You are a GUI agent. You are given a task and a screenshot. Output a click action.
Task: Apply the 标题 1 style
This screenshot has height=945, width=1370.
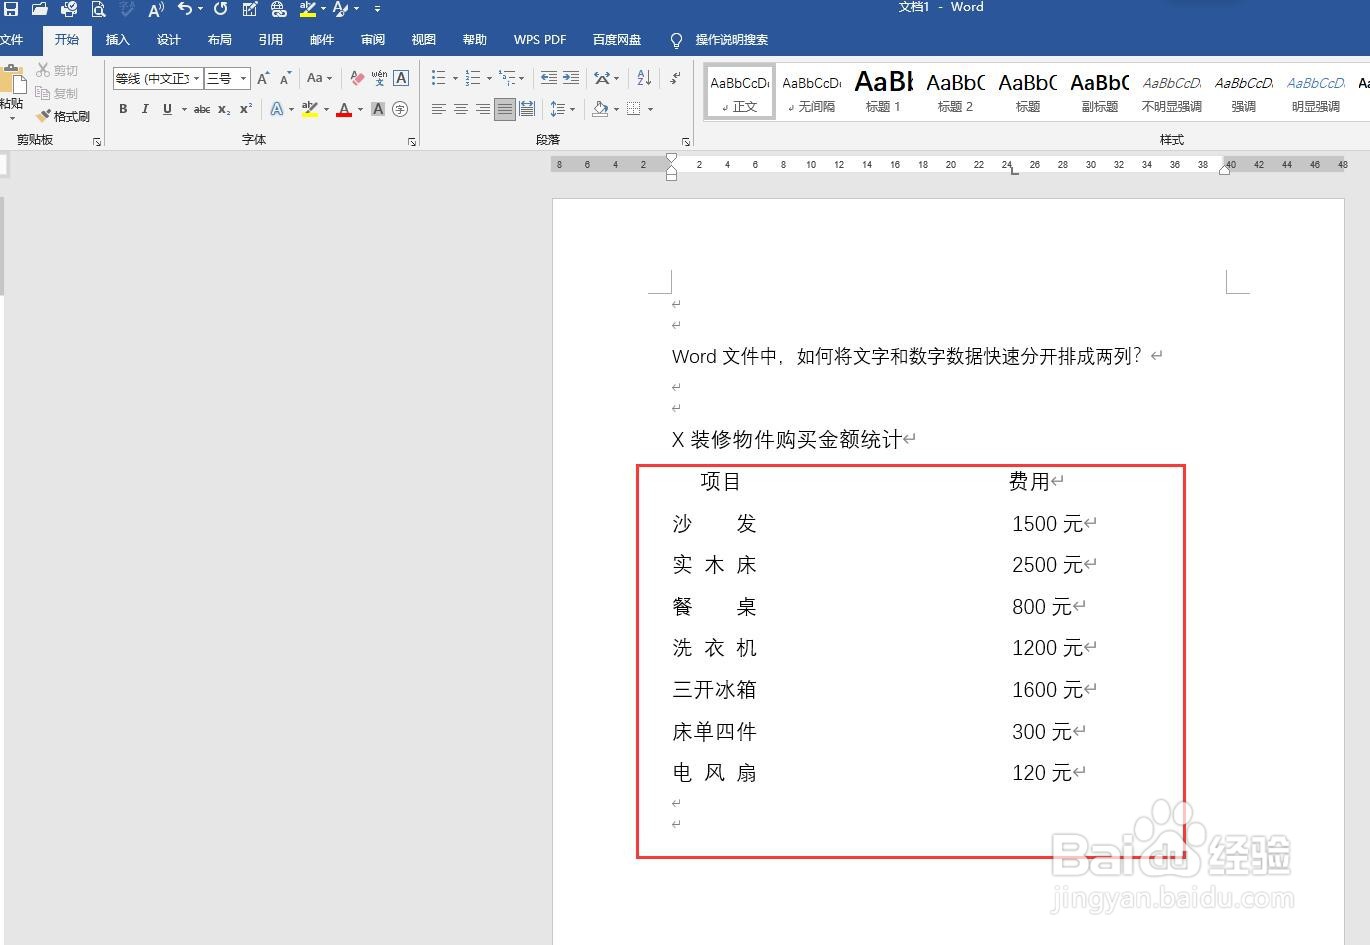pos(882,90)
